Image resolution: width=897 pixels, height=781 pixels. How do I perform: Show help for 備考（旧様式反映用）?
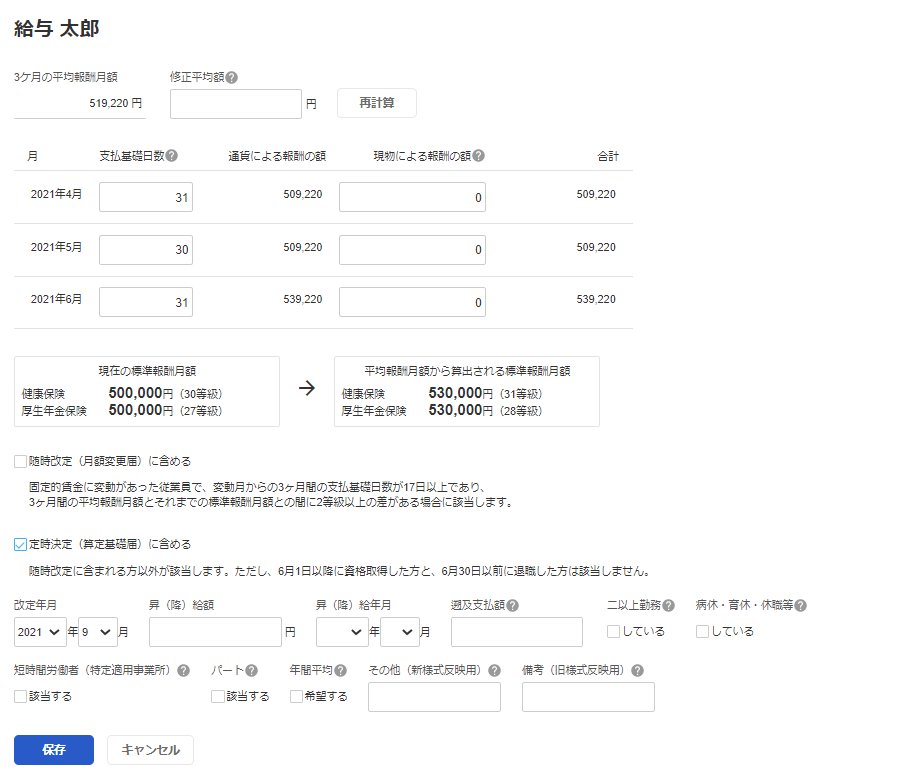tap(638, 671)
